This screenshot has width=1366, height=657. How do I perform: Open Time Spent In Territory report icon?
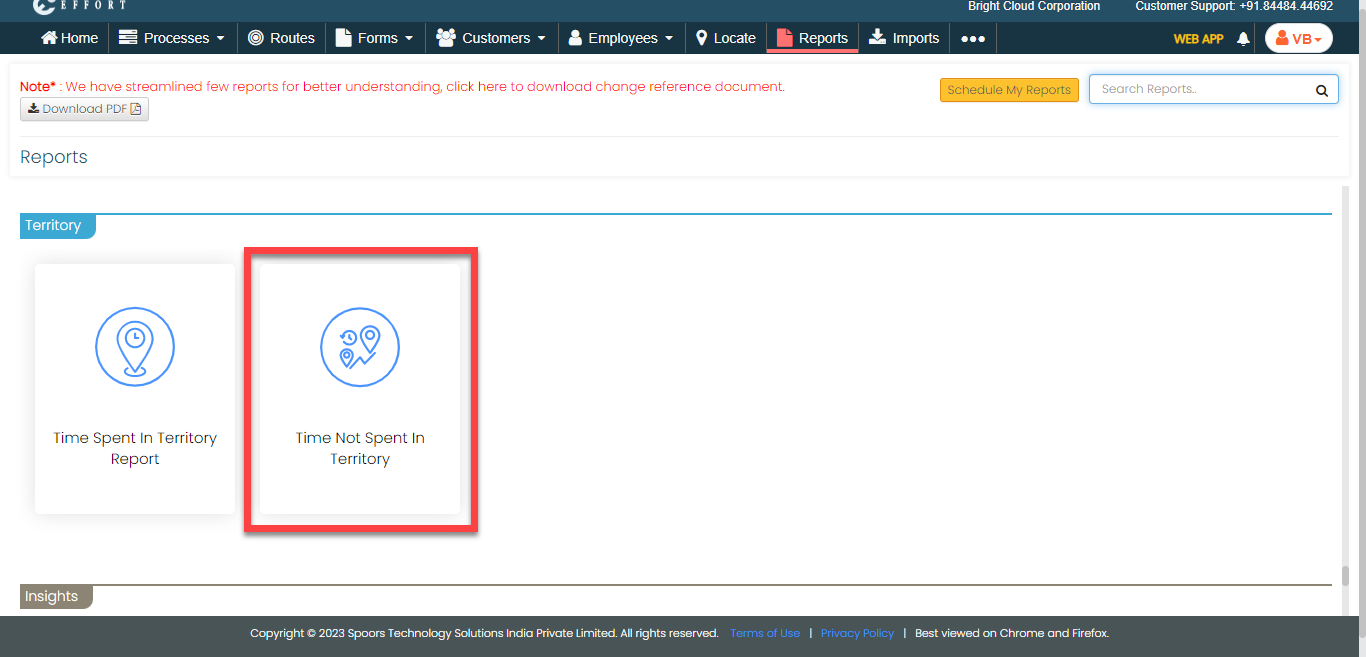point(135,347)
